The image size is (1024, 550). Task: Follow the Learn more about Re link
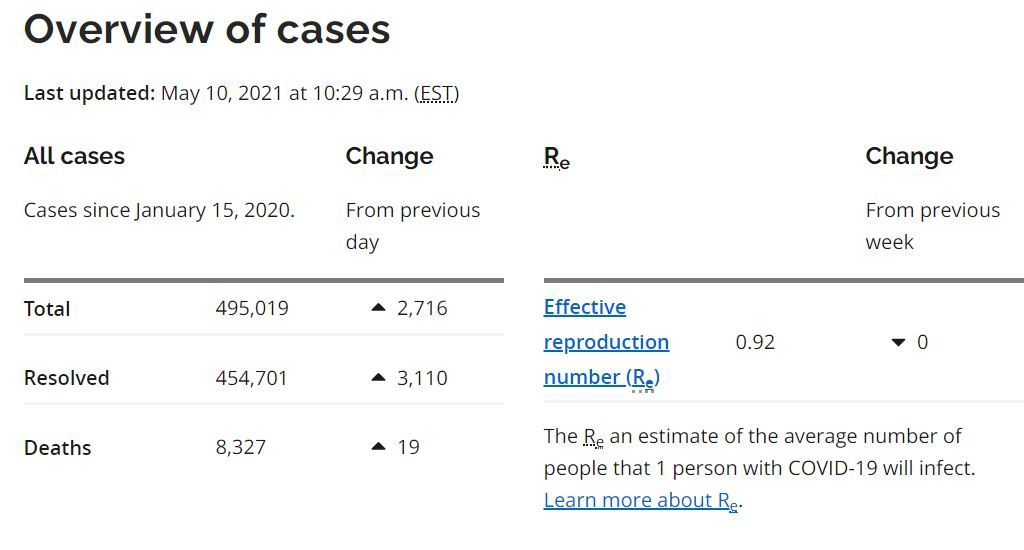click(x=641, y=500)
